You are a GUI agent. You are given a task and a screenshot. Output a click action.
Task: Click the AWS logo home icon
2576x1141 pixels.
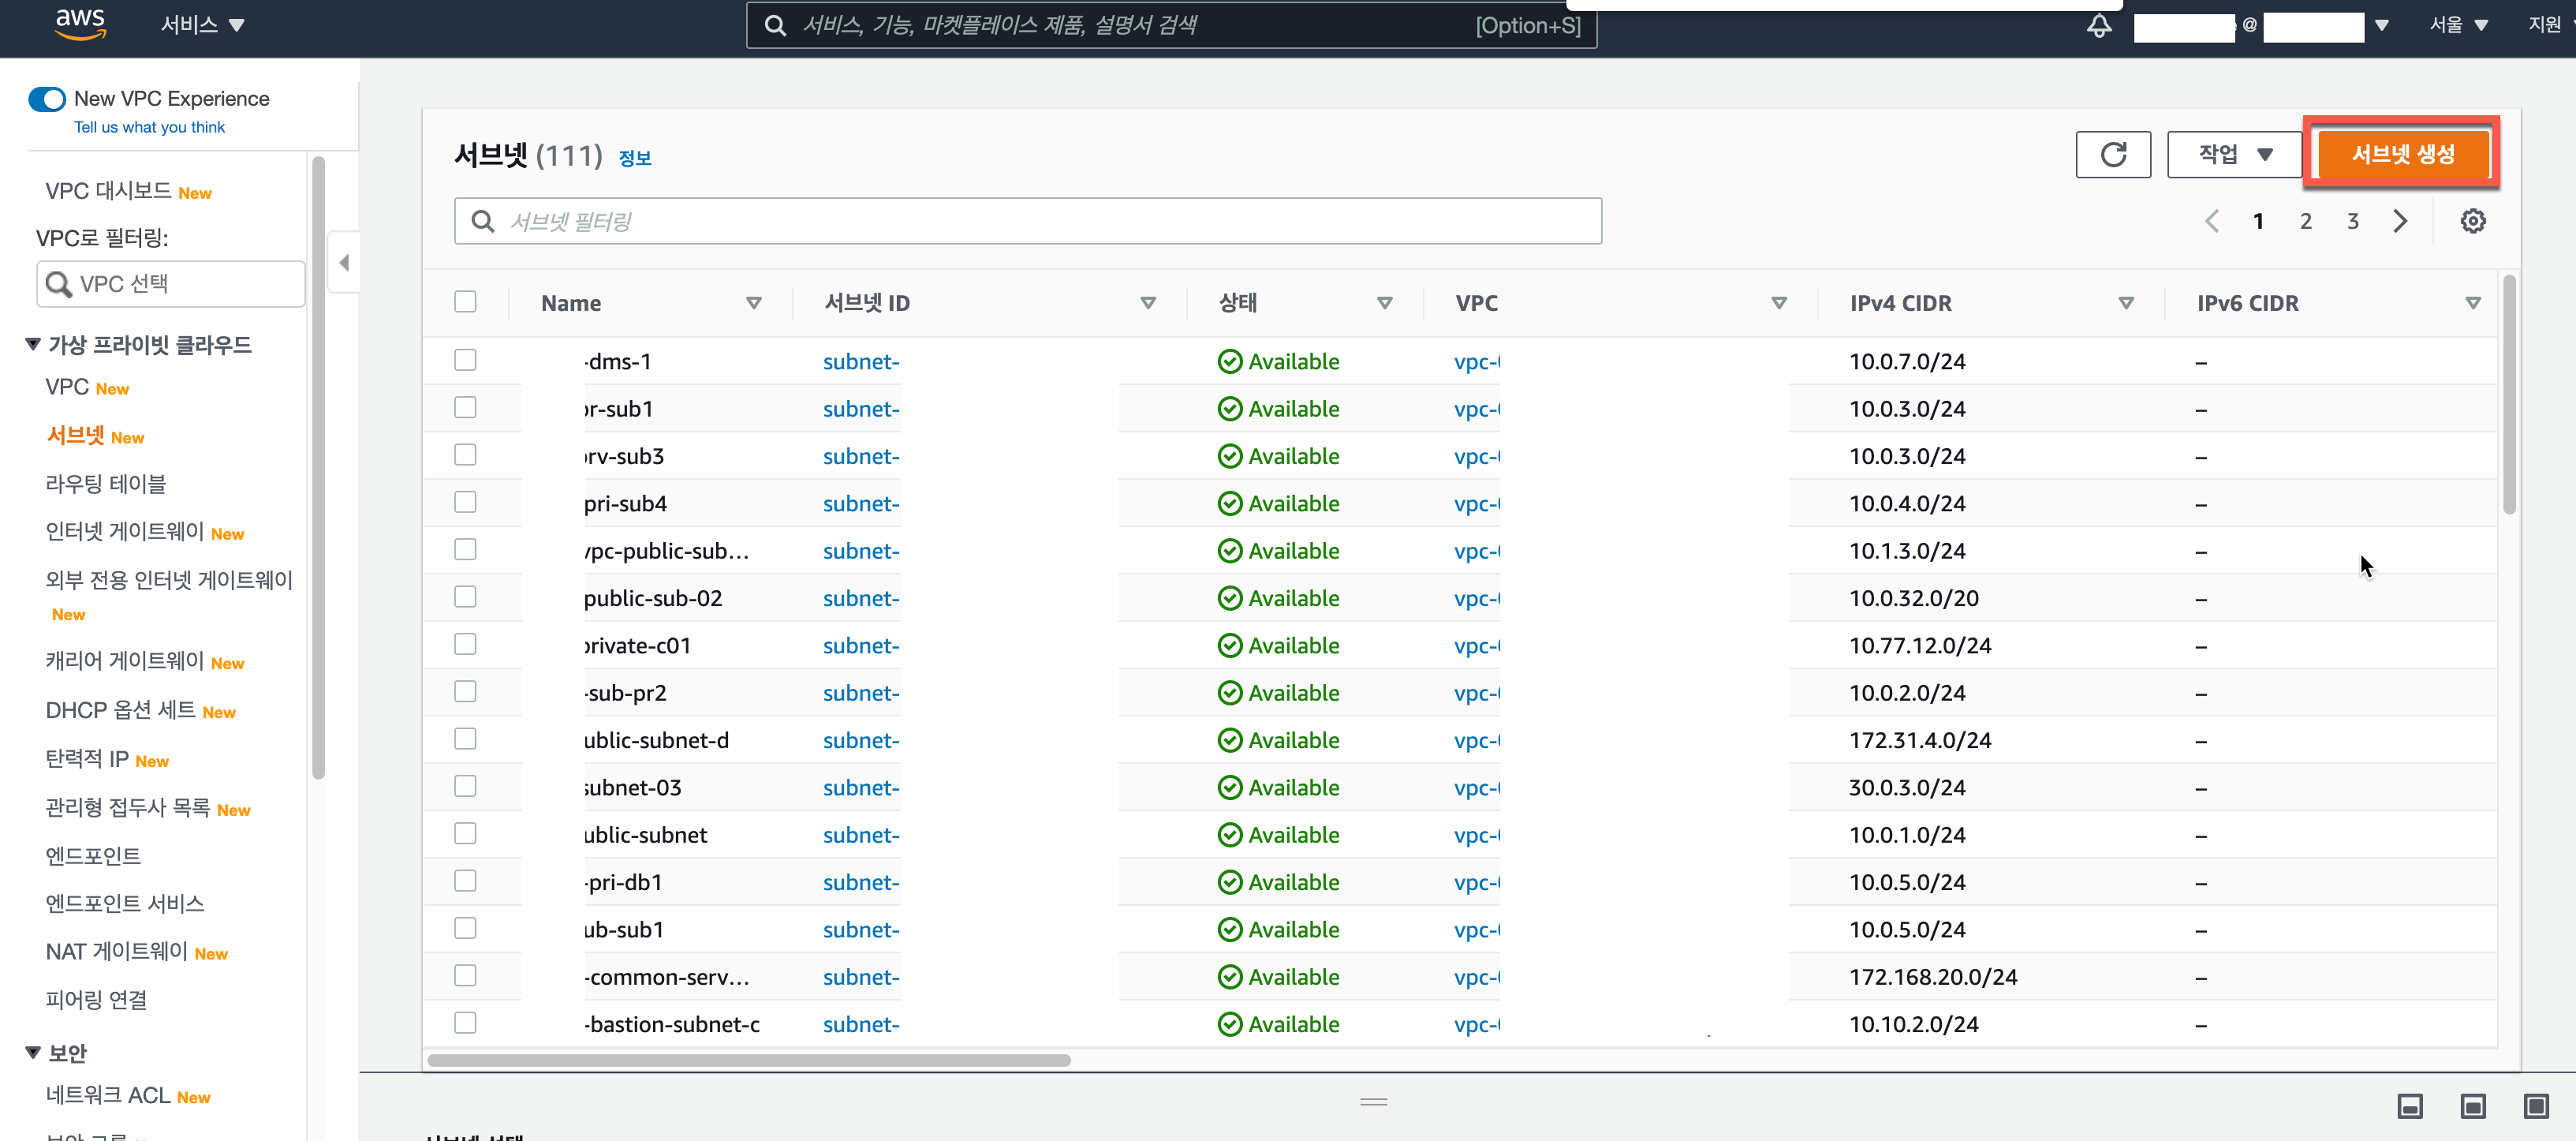tap(80, 24)
